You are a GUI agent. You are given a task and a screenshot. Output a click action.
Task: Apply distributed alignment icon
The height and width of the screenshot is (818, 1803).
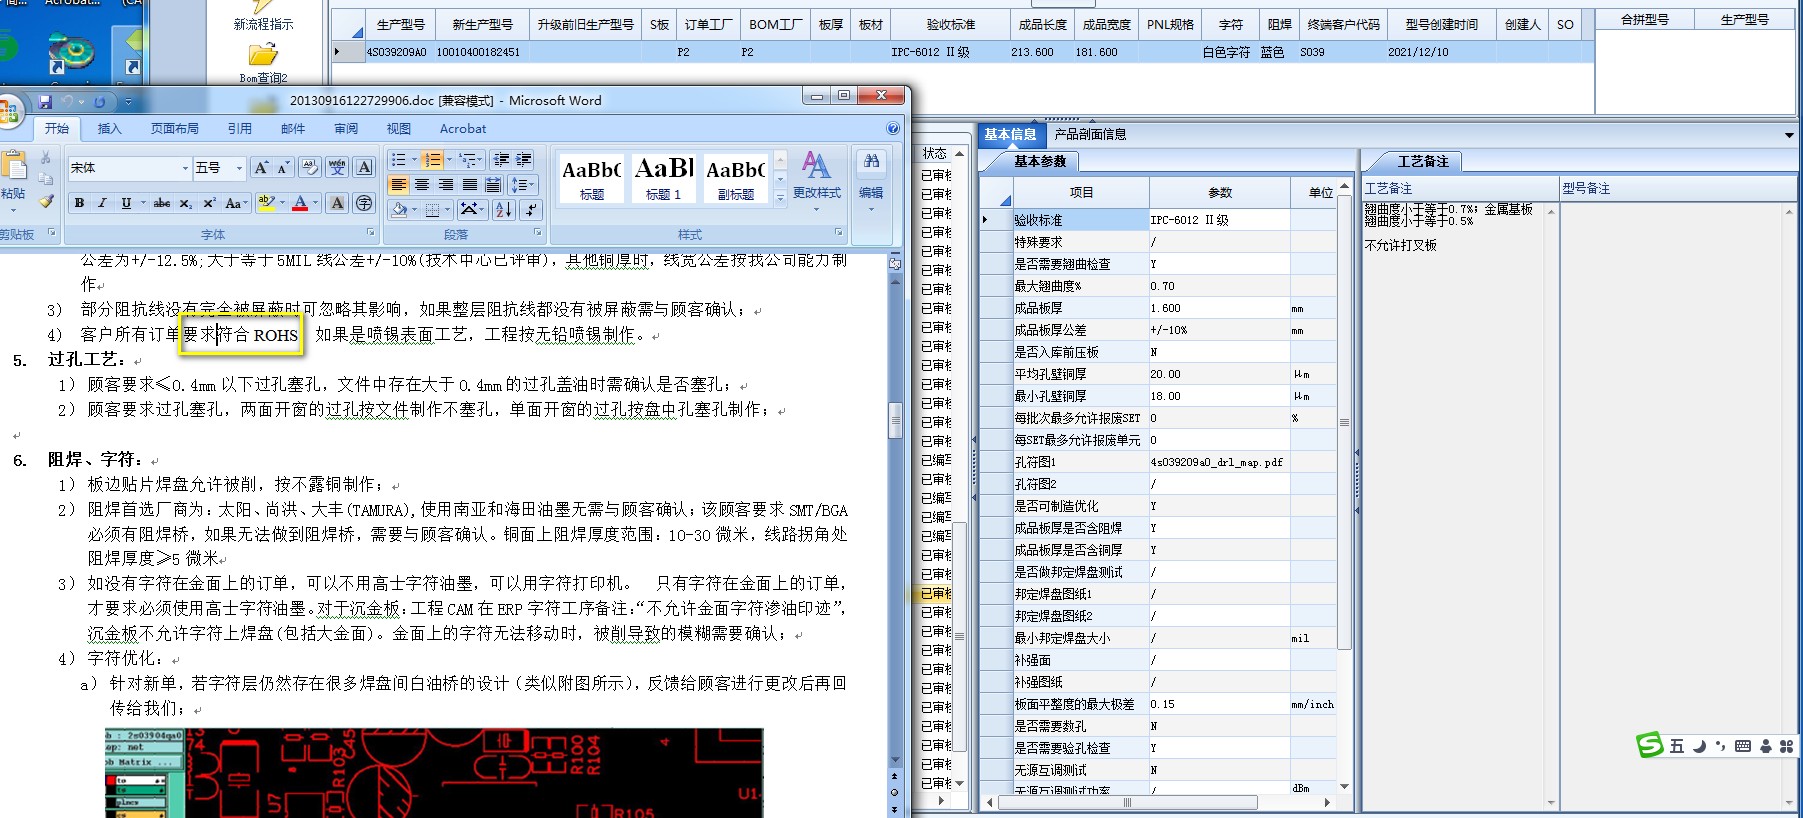click(493, 185)
